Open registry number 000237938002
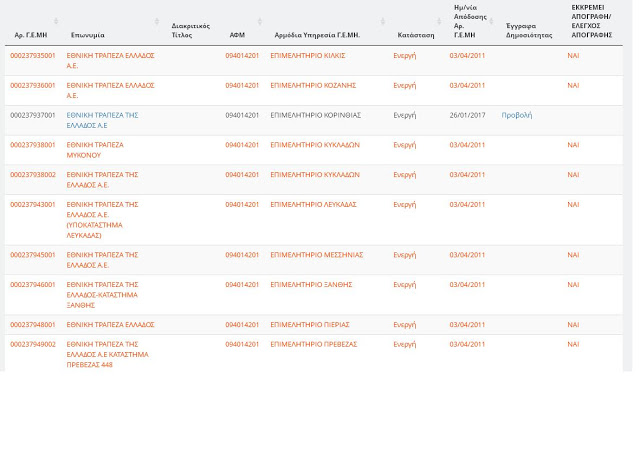The width and height of the screenshot is (640, 462). [x=33, y=175]
